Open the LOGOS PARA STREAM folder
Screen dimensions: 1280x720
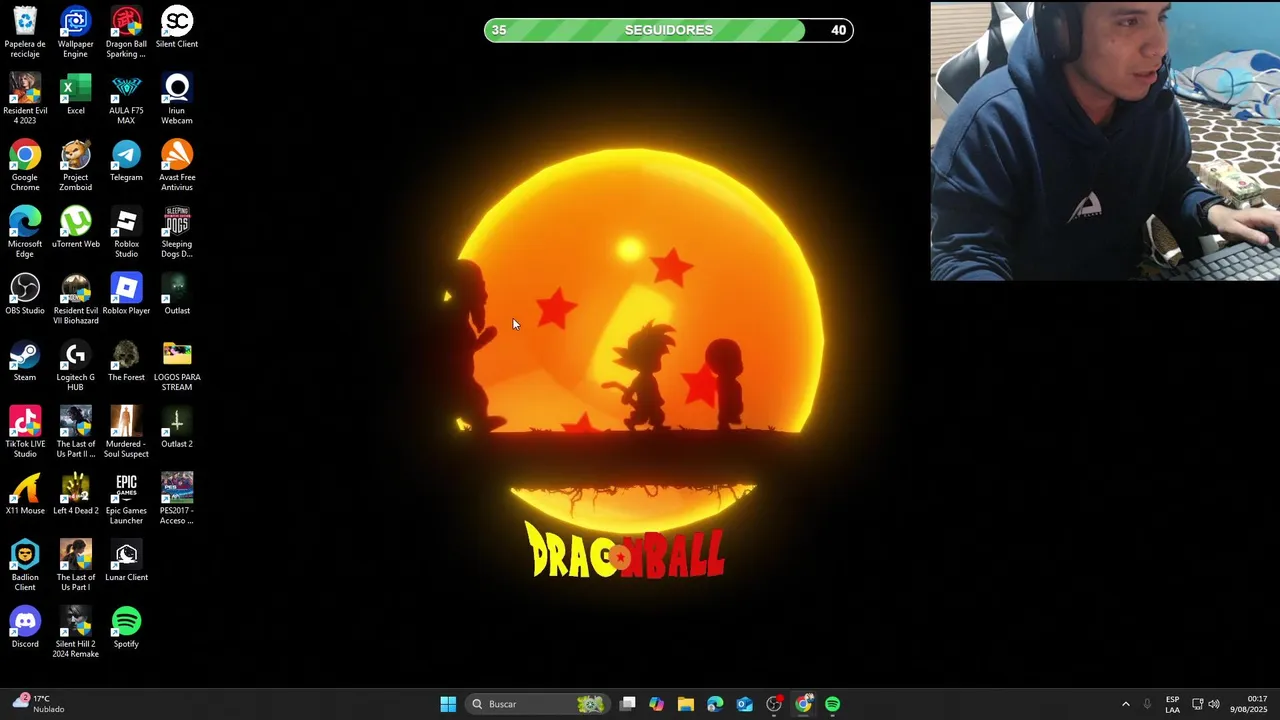tap(177, 366)
